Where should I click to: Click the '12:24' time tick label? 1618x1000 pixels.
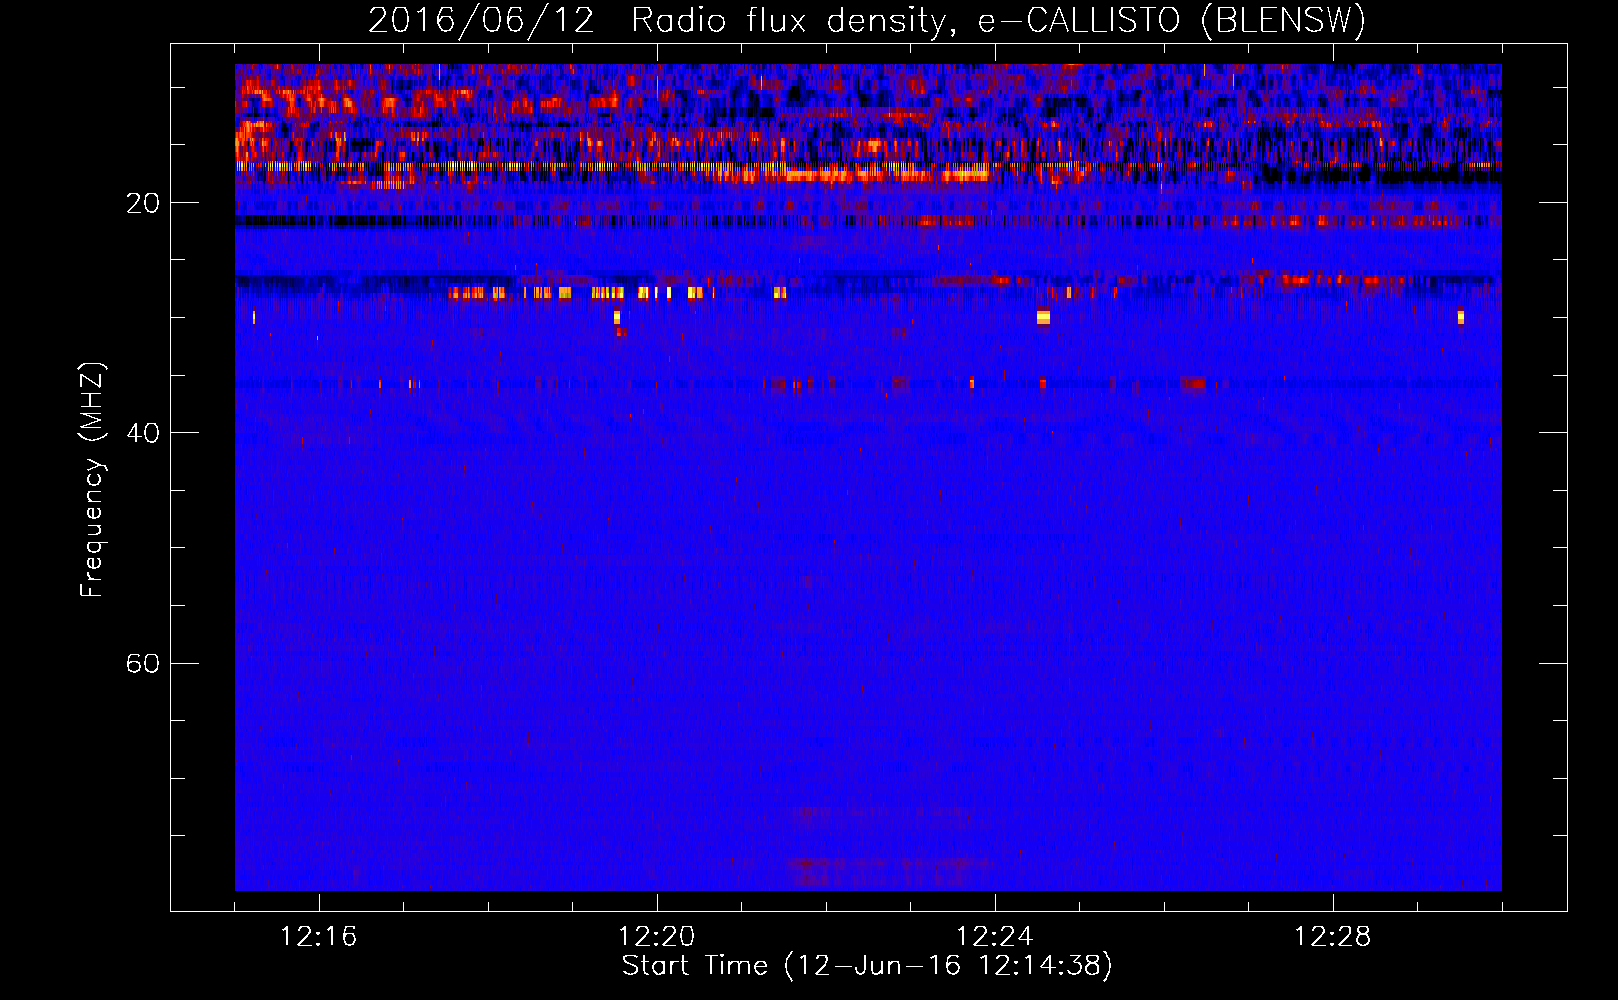click(x=994, y=937)
